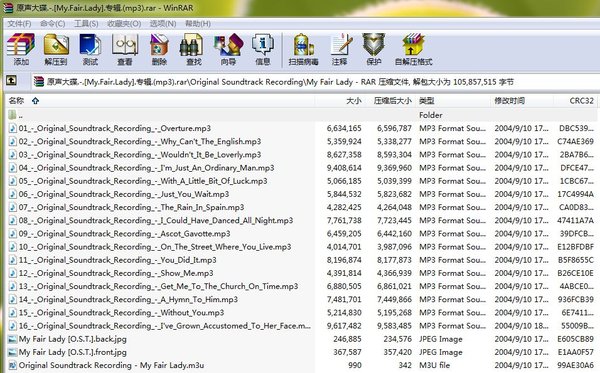Click image icon of My Fair Lady back.jpg
600x373 pixels.
pos(13,339)
